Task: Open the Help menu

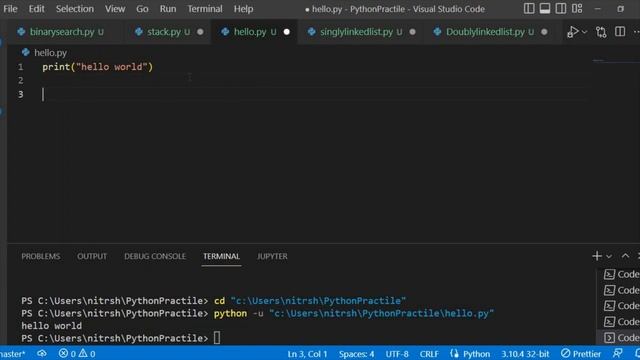Action: tap(243, 9)
